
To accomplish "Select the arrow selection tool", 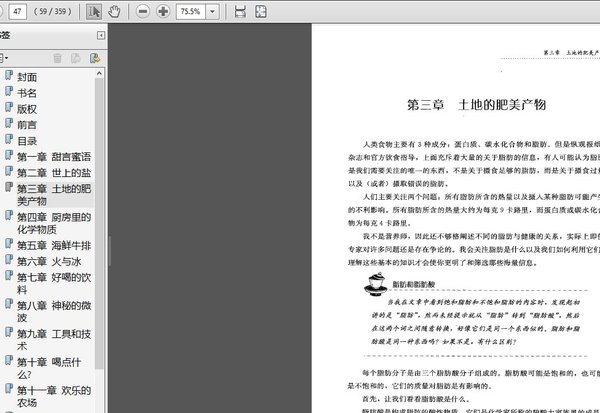I will (94, 11).
